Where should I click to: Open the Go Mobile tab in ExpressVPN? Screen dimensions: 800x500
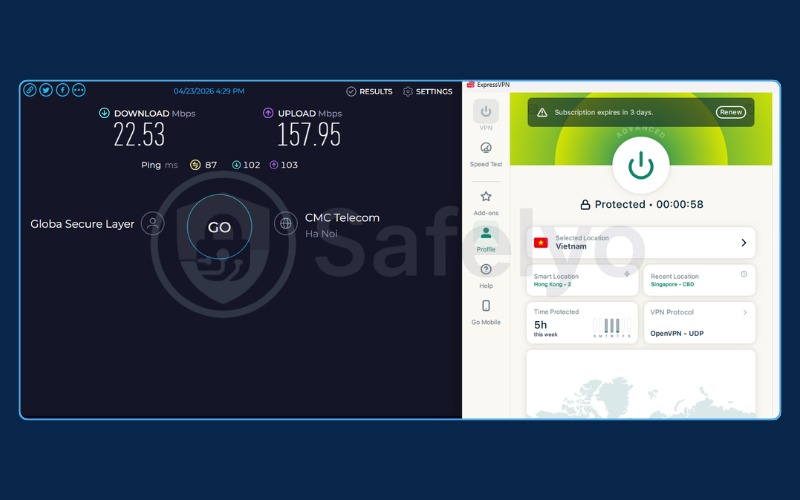click(486, 312)
